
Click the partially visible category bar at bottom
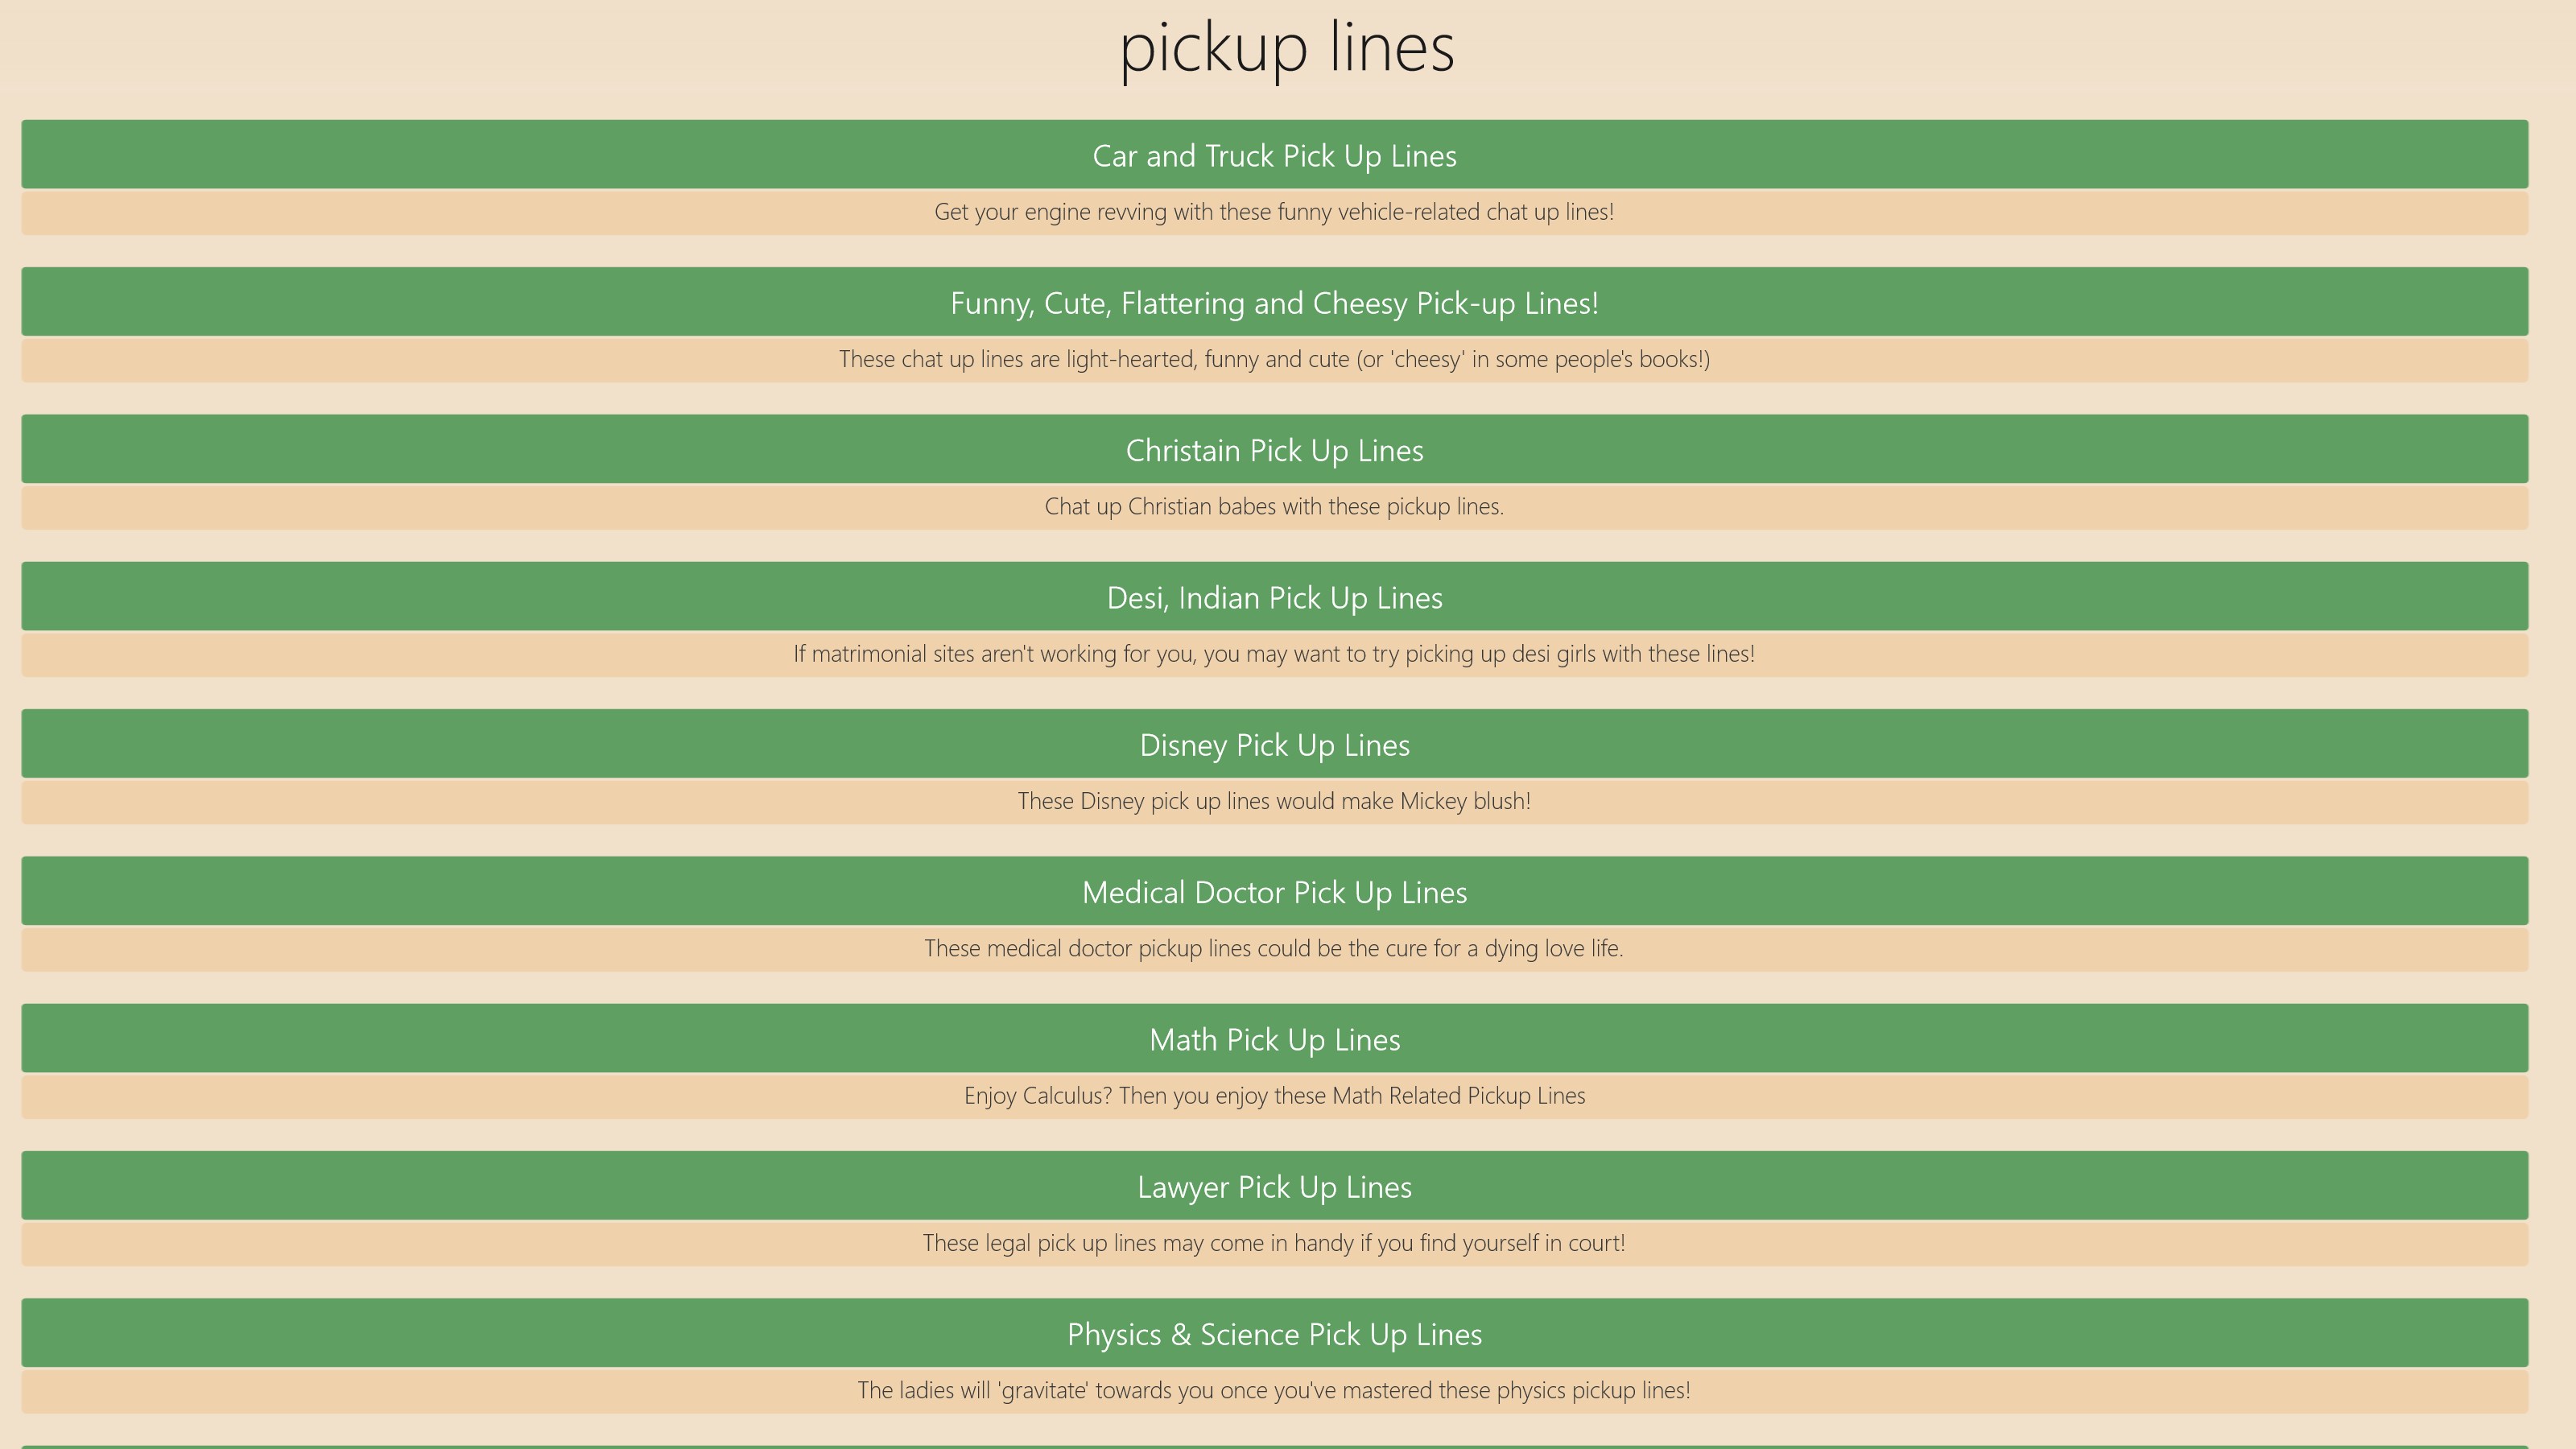[x=1274, y=1447]
